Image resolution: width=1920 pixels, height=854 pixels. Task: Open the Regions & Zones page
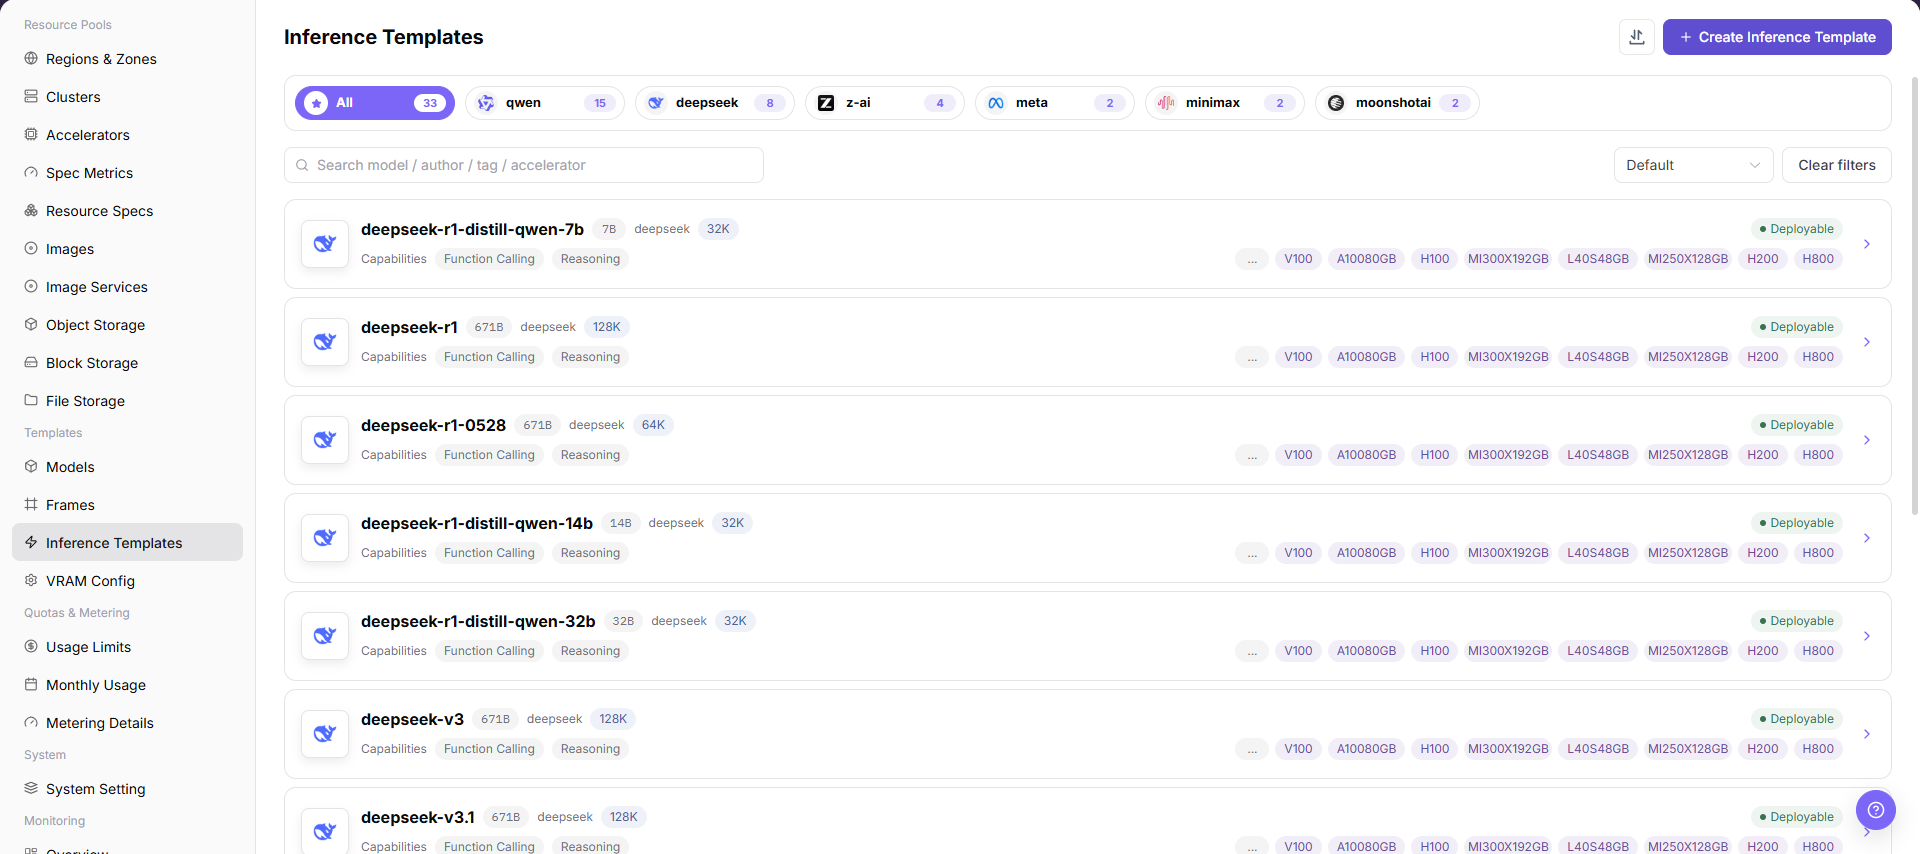pos(127,59)
